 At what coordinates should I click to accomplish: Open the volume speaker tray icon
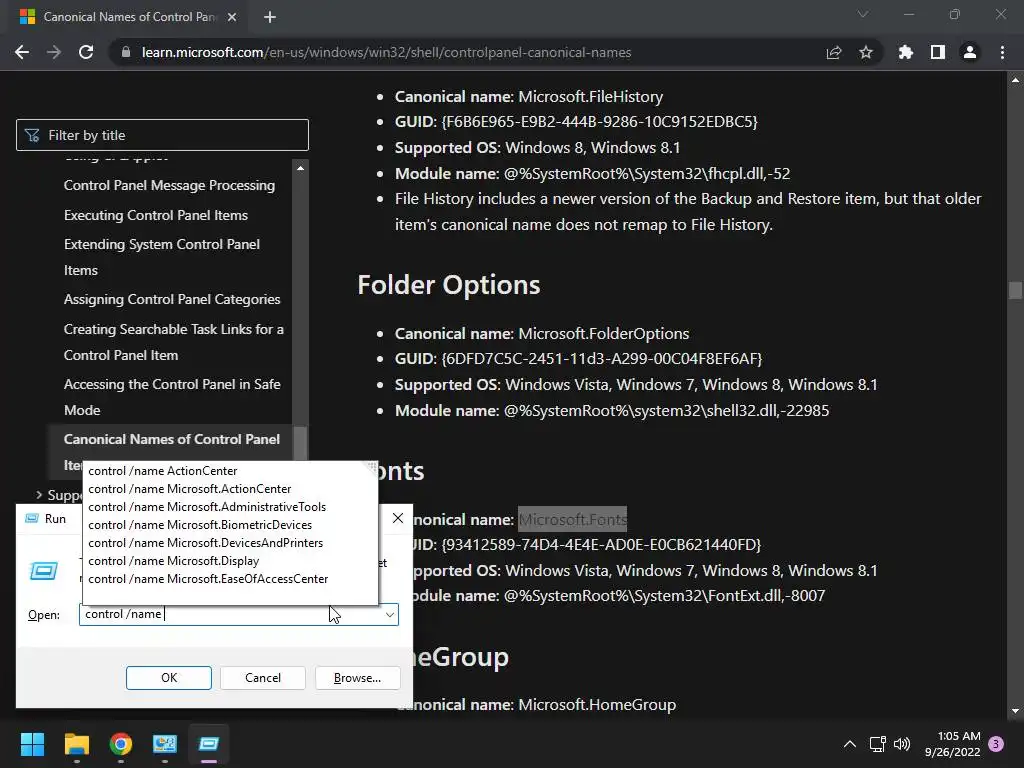(x=902, y=744)
